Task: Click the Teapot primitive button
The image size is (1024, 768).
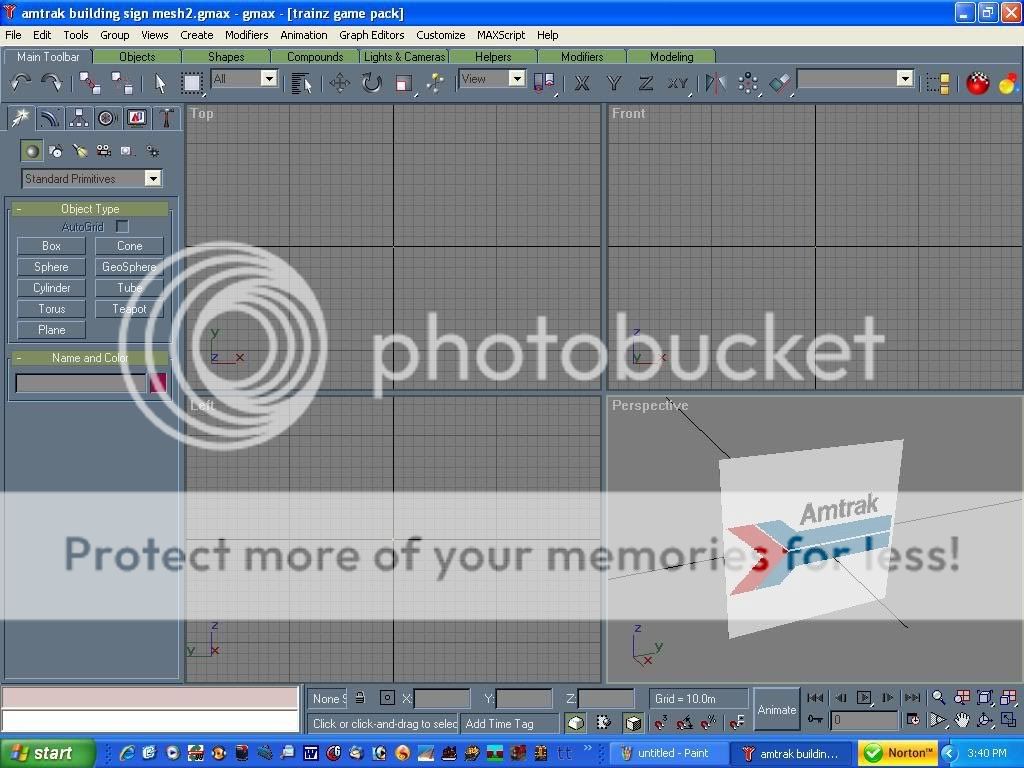Action: coord(129,309)
